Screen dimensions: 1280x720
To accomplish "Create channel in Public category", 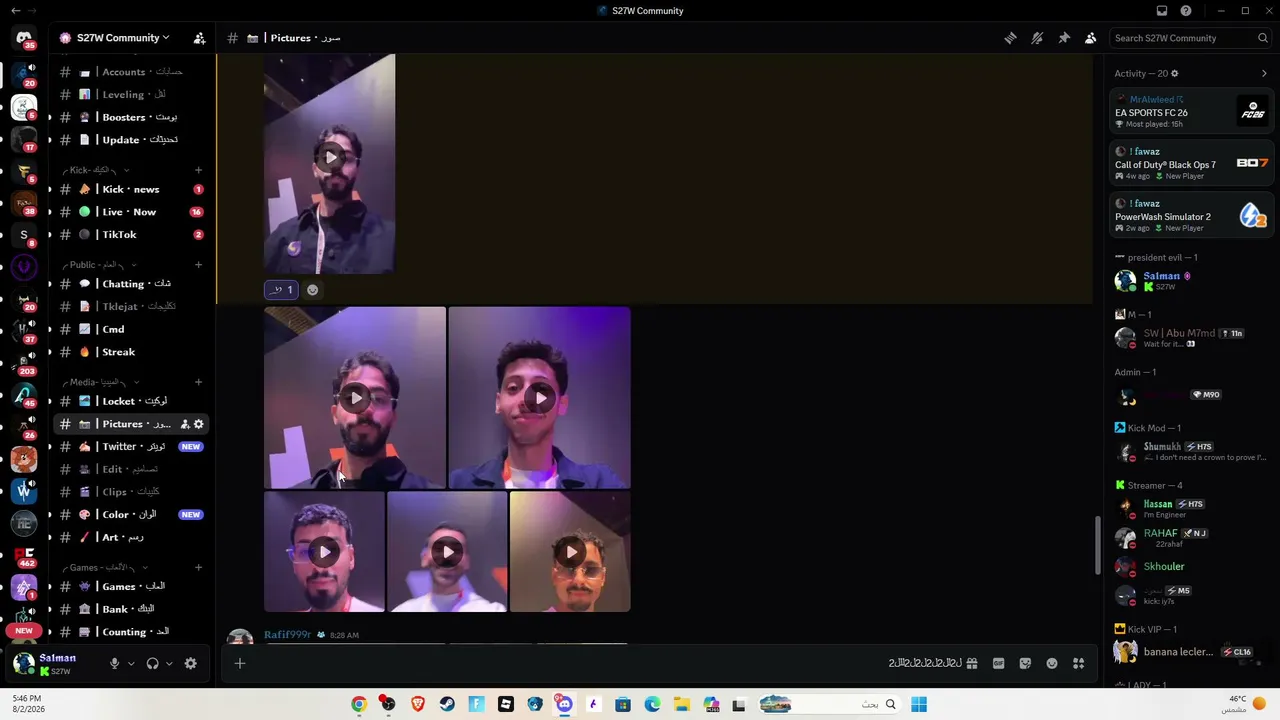I will pos(198,265).
